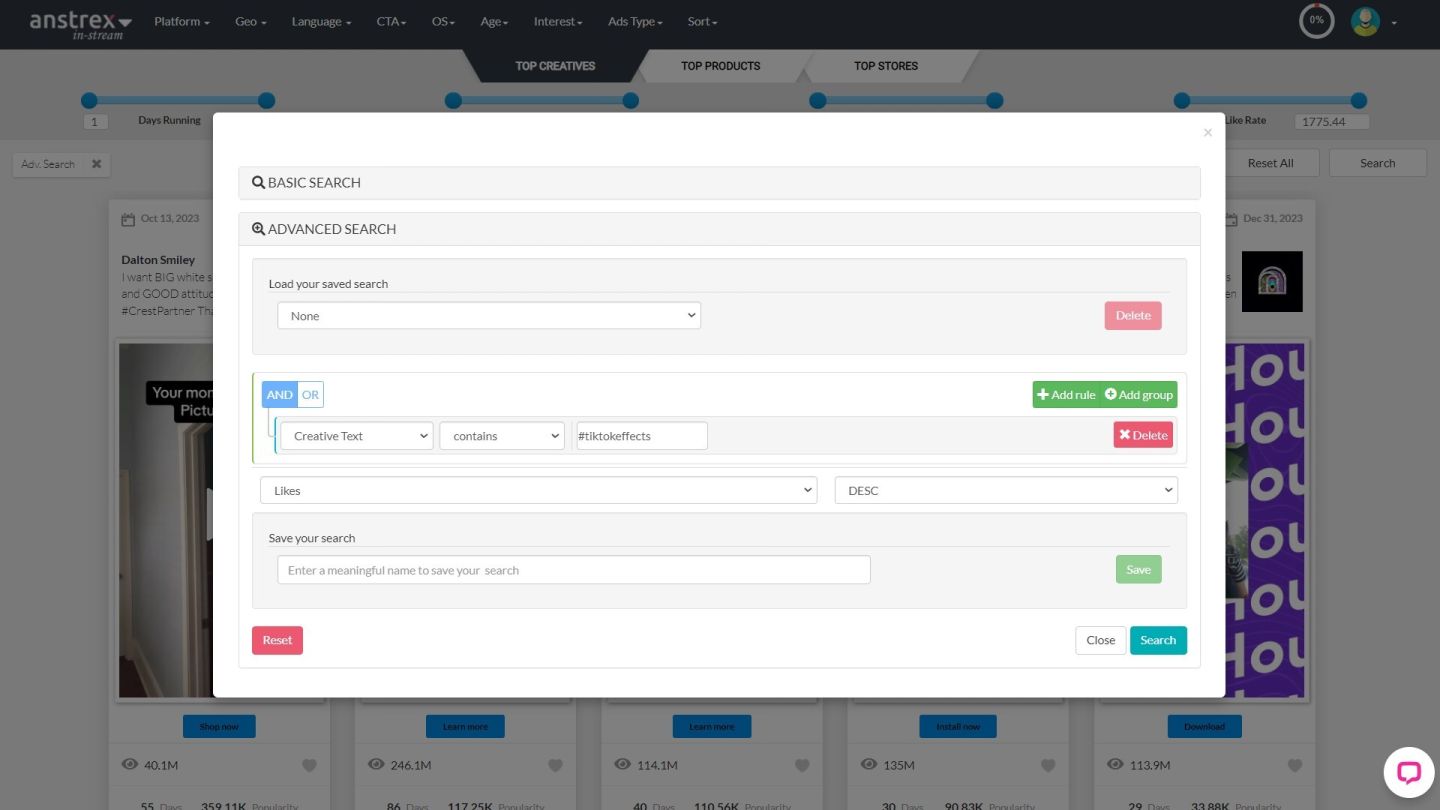Click the left Days Running slider handle
Image resolution: width=1440 pixels, height=810 pixels.
pos(89,100)
